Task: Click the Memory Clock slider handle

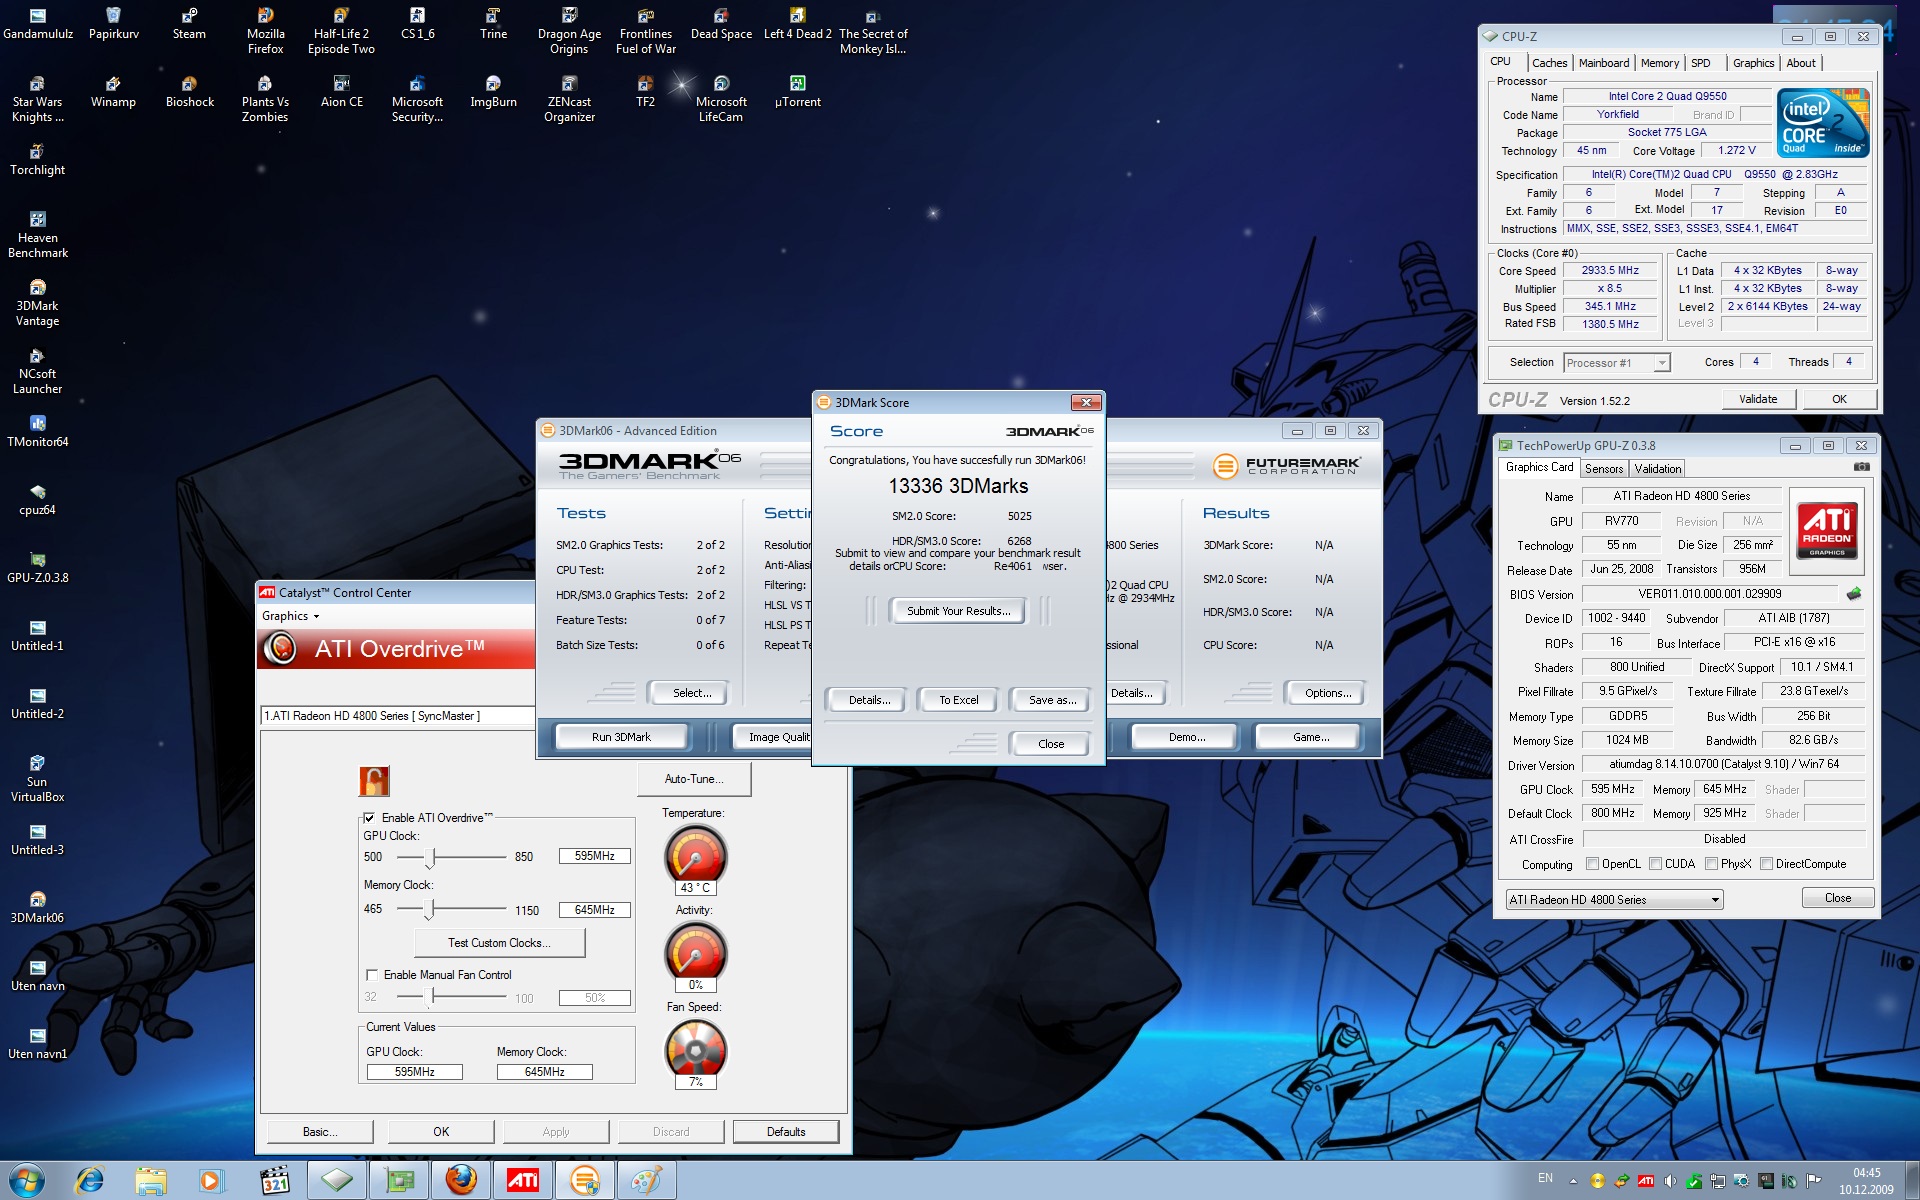Action: (x=431, y=909)
